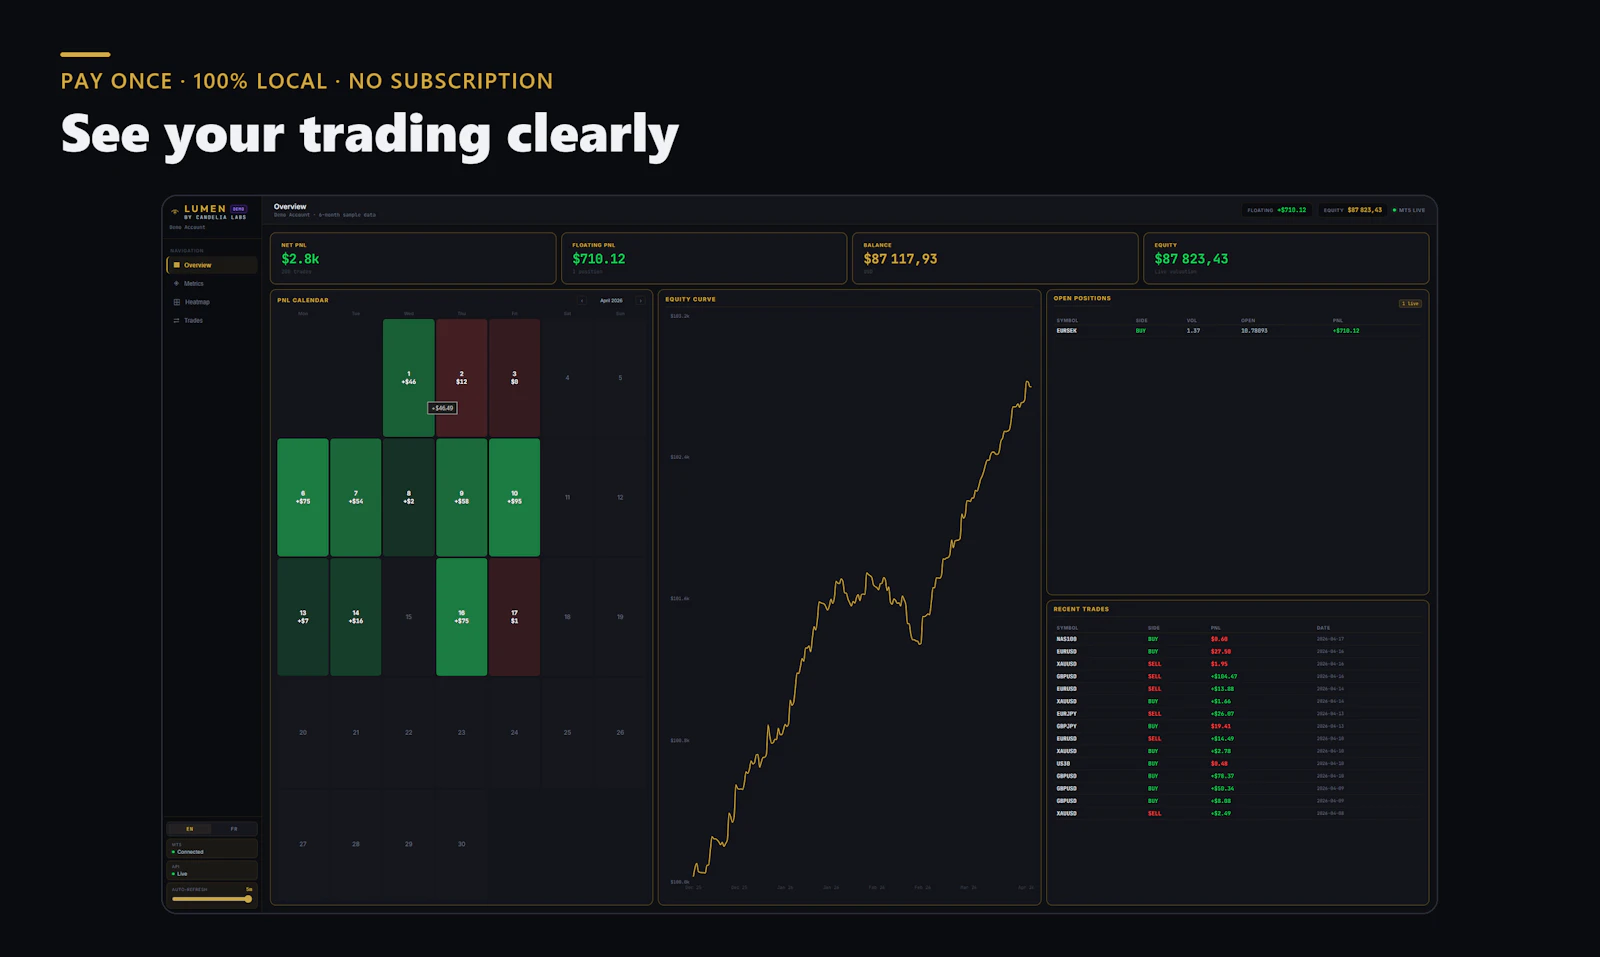Click the April 2026 month label
The height and width of the screenshot is (957, 1600).
click(x=611, y=300)
